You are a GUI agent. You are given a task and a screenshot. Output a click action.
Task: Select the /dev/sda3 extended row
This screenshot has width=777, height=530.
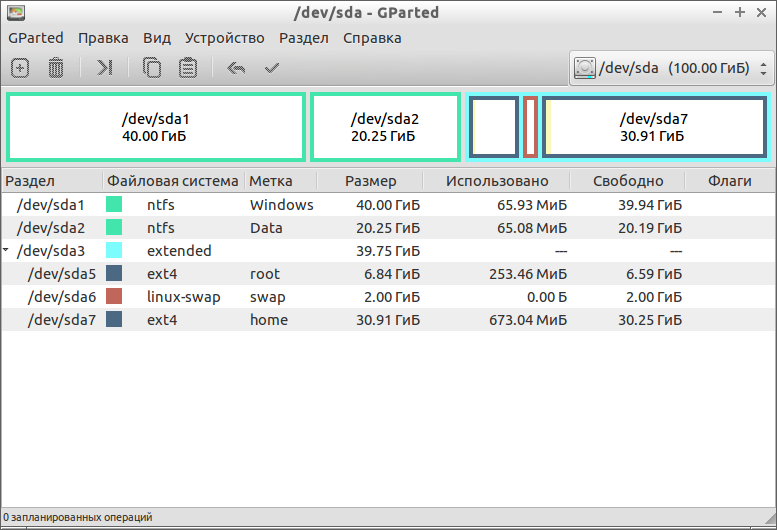(x=388, y=251)
